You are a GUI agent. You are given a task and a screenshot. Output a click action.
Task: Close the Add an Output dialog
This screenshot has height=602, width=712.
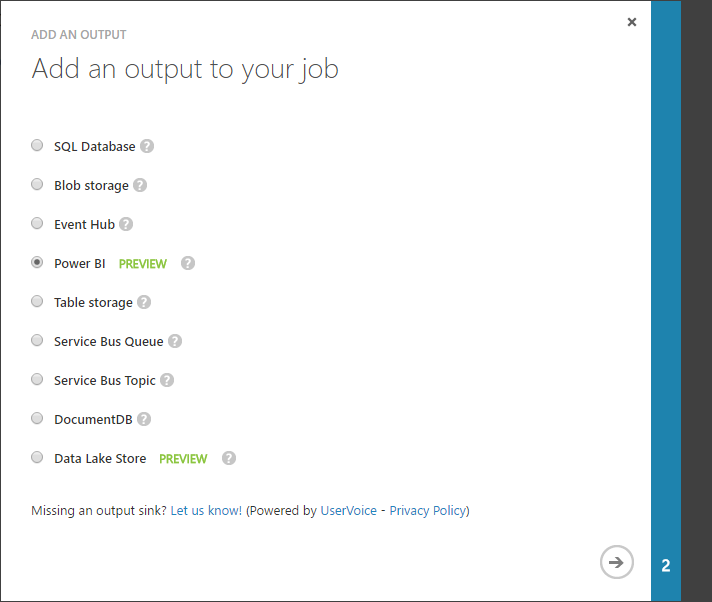pyautogui.click(x=631, y=22)
